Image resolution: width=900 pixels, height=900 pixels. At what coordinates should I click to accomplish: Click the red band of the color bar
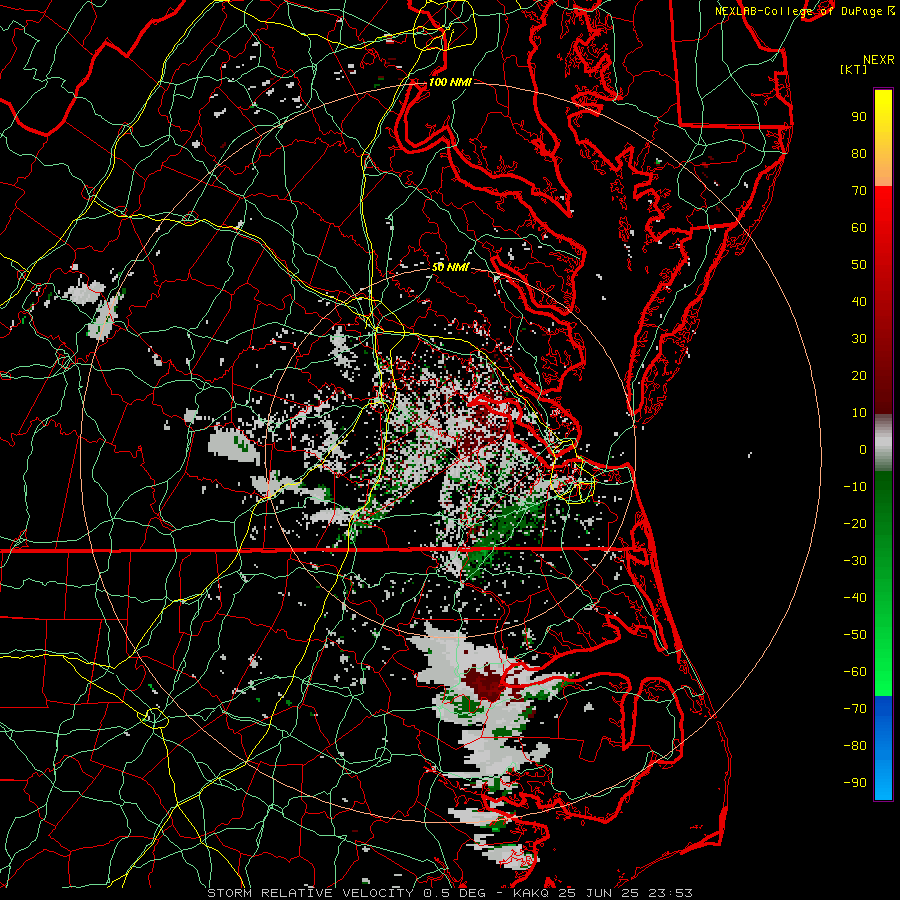coord(883,298)
